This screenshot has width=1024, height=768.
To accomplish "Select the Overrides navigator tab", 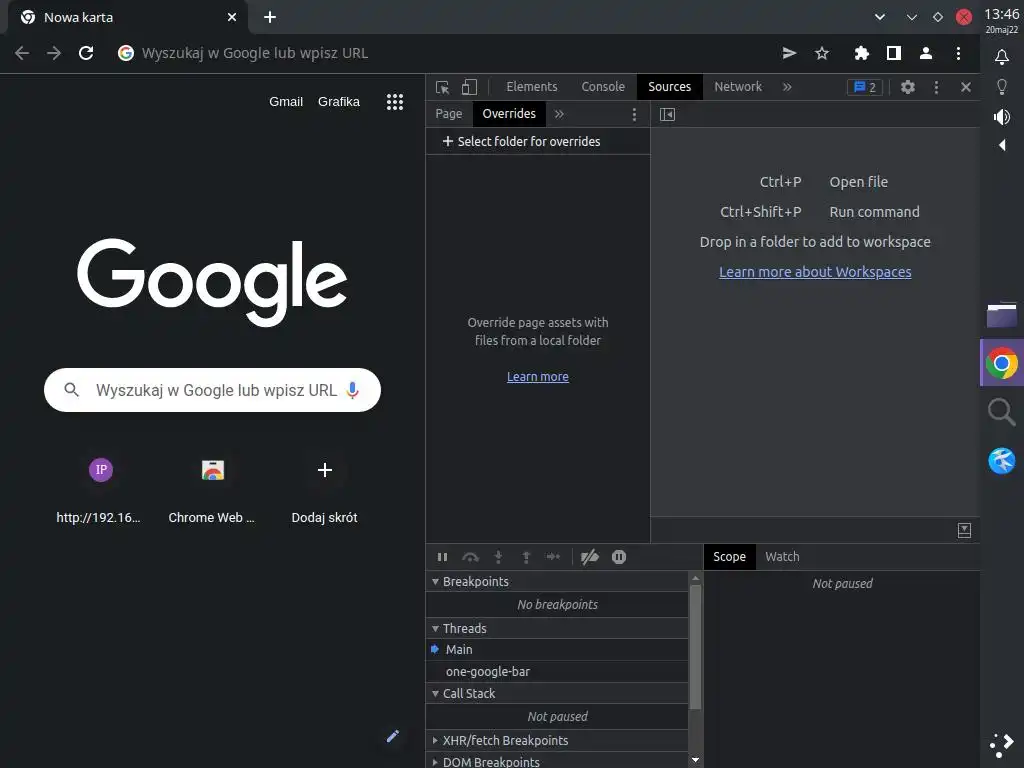I will coord(509,114).
